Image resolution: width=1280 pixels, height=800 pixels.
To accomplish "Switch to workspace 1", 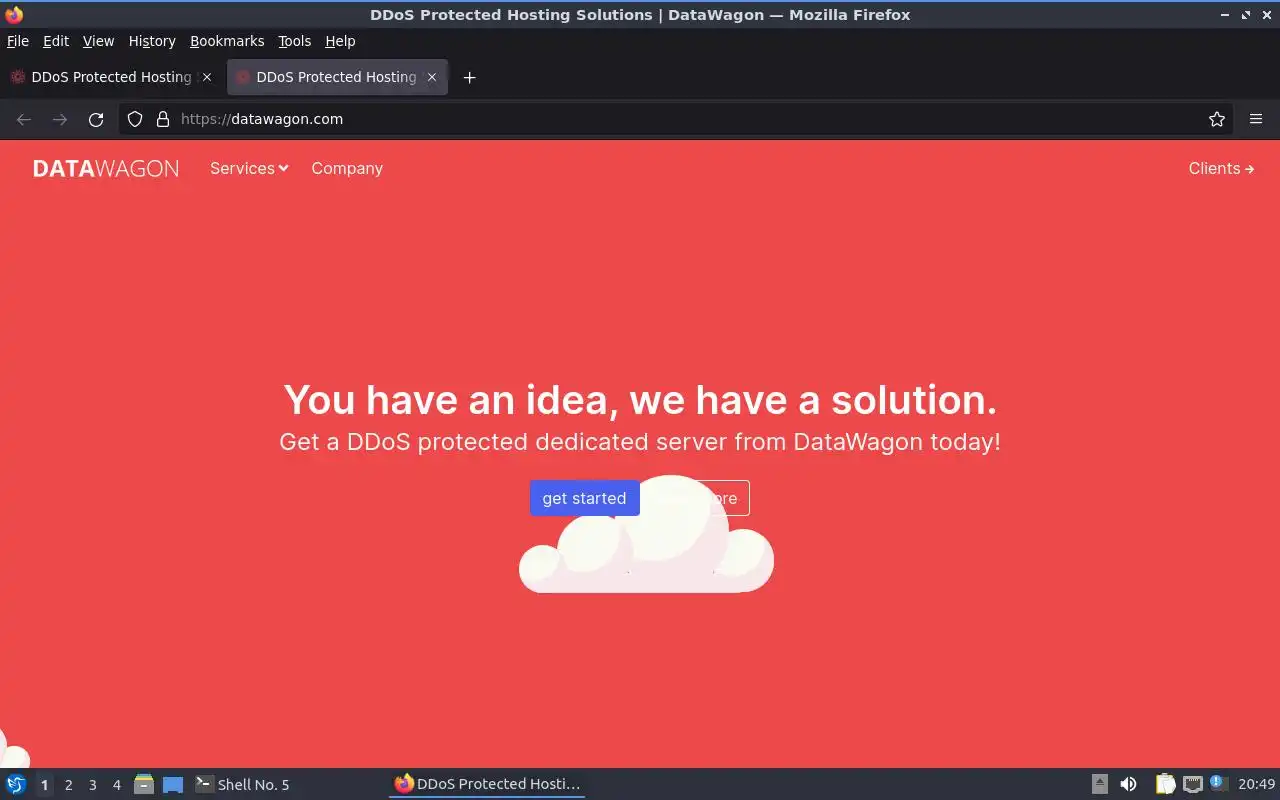I will (44, 785).
